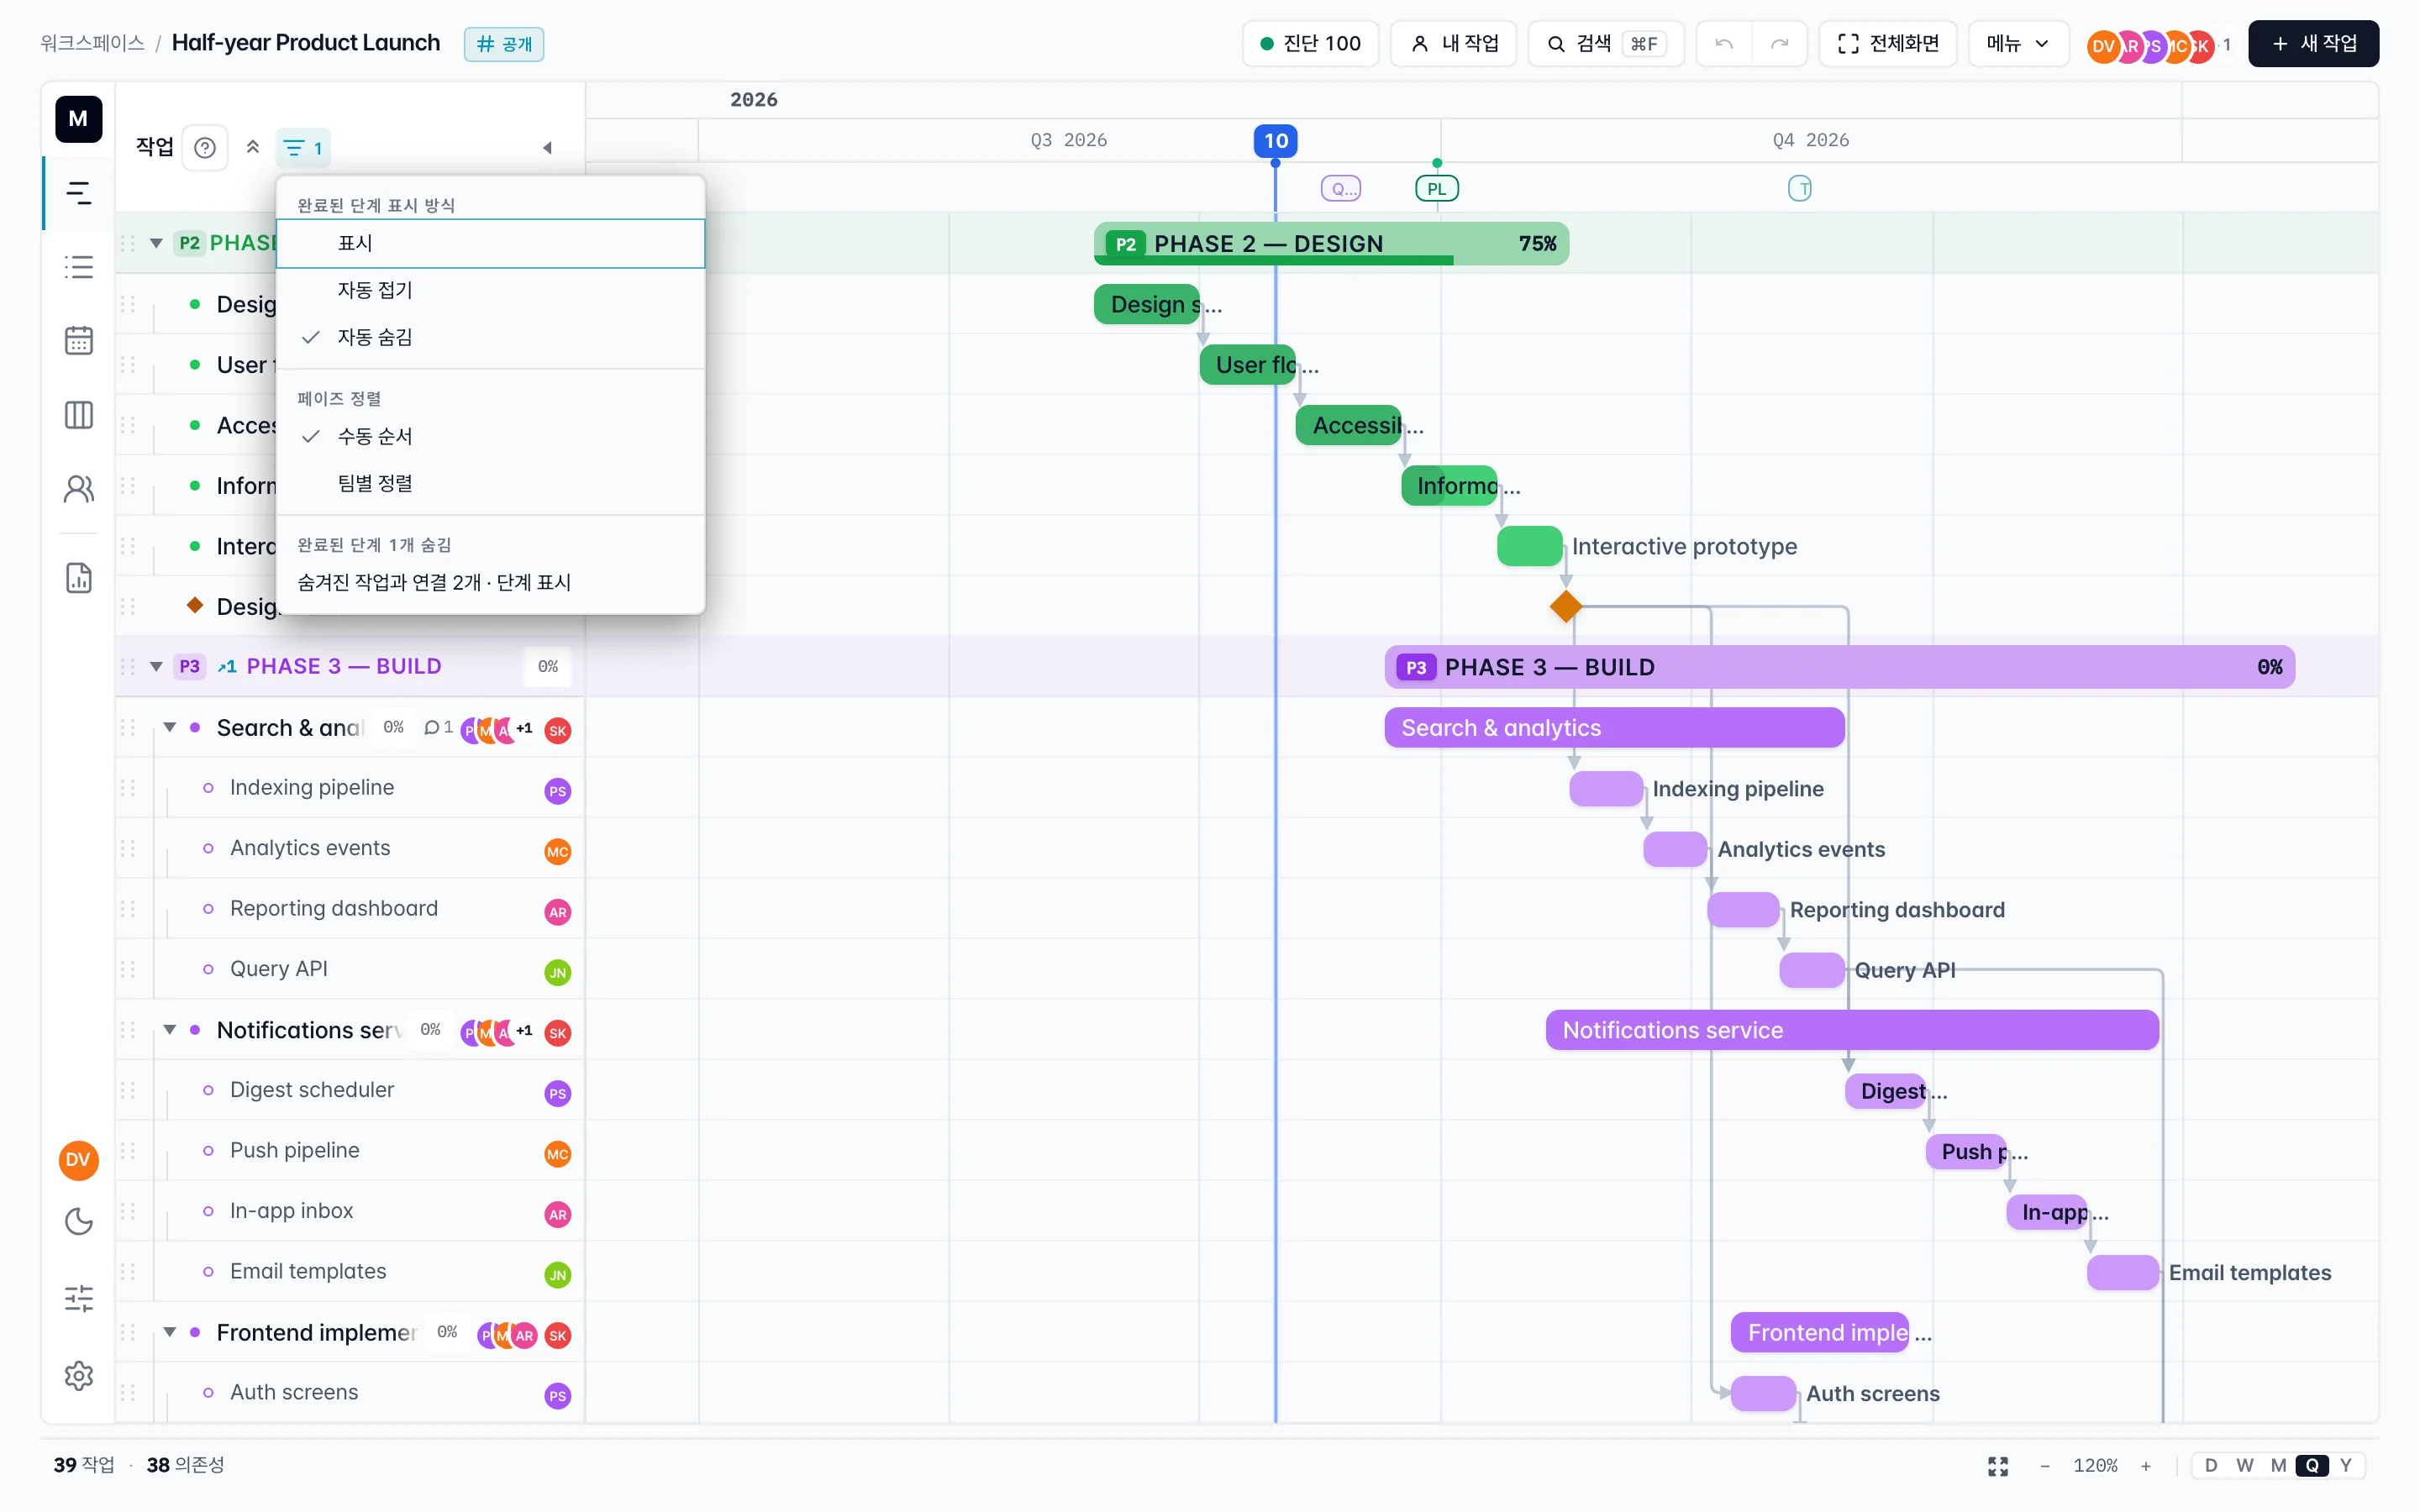2420x1512 pixels.
Task: Select 자동 접기 auto-collapse option
Action: coord(490,290)
